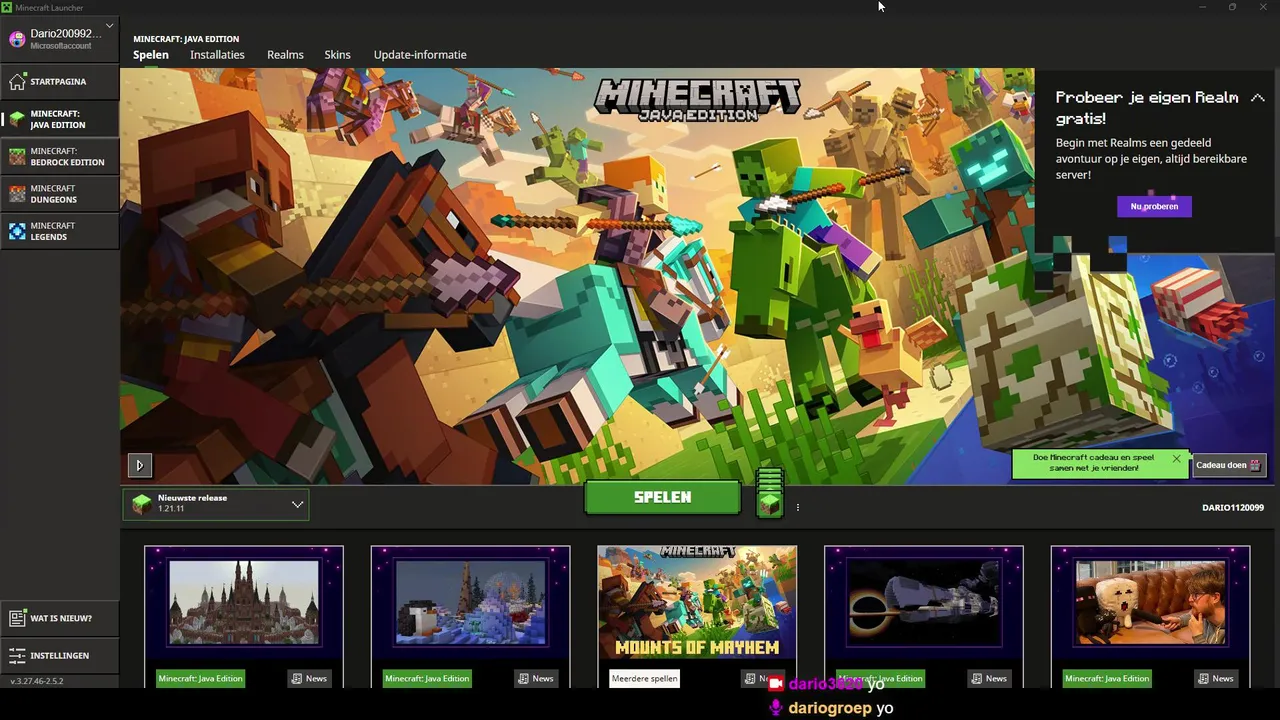Click the camera icon in stream overlay
The width and height of the screenshot is (1280, 720).
click(x=776, y=684)
